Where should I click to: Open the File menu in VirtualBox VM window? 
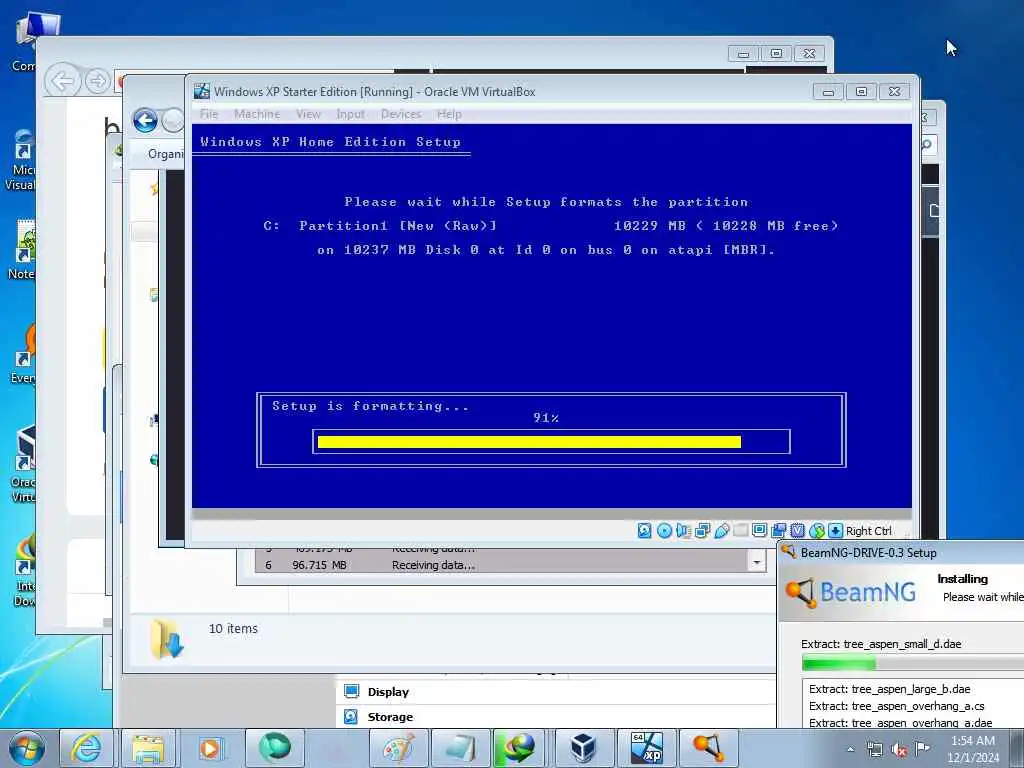[209, 114]
